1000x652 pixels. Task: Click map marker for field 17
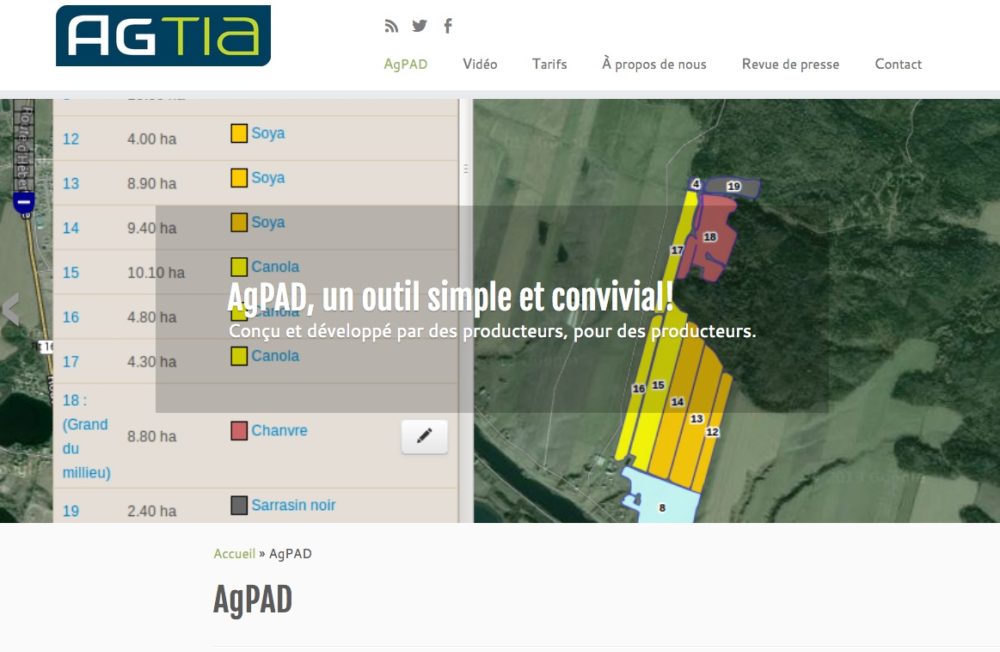(677, 250)
